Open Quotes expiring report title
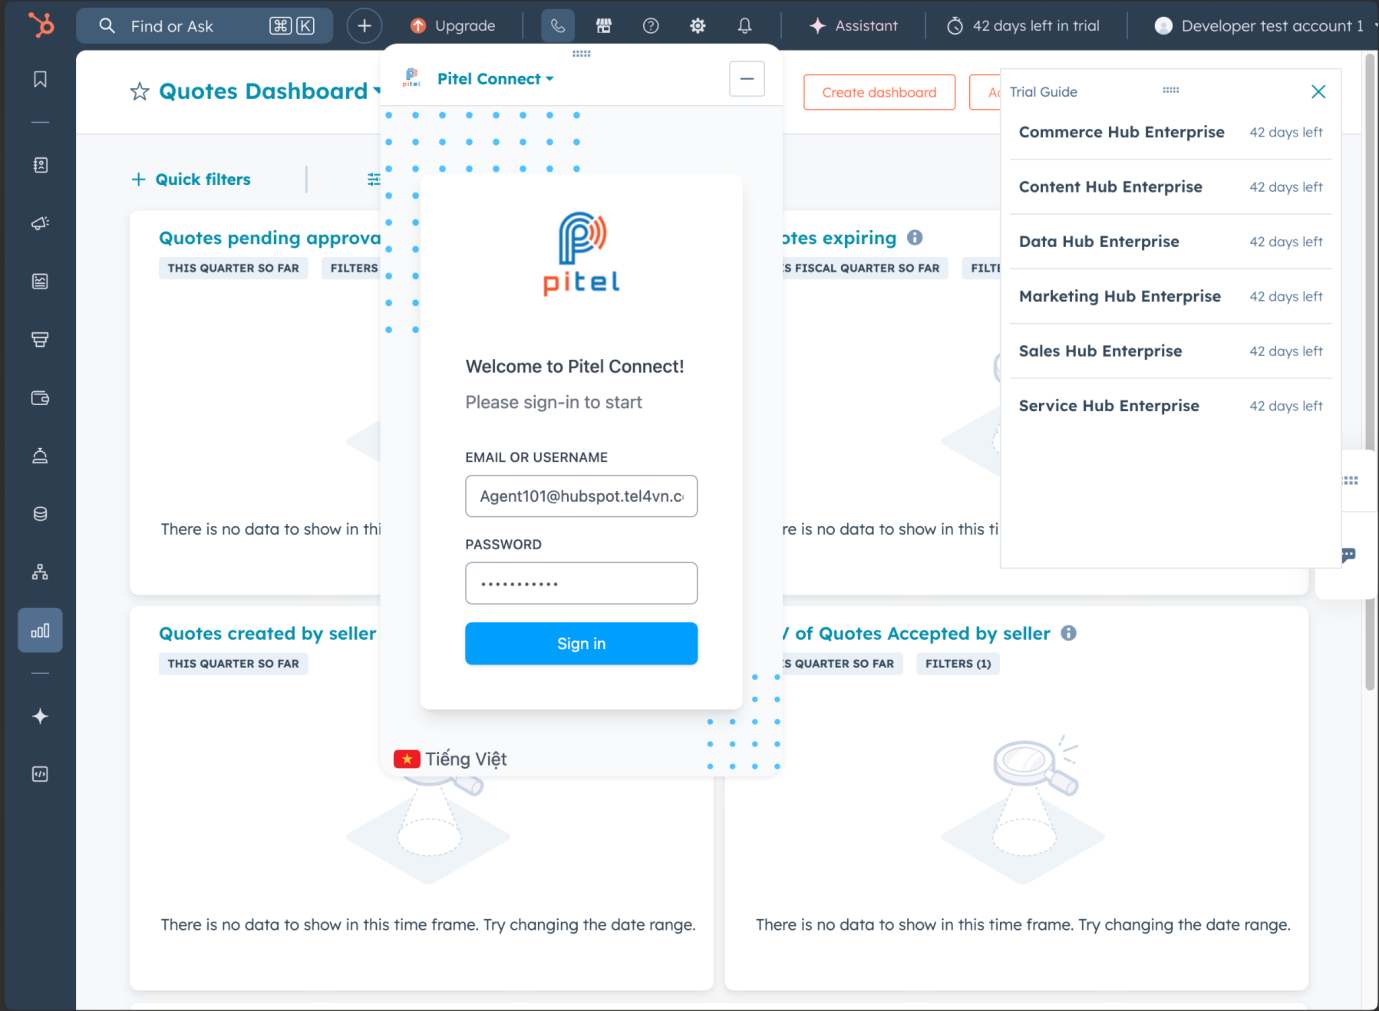The height and width of the screenshot is (1011, 1379). tap(839, 238)
